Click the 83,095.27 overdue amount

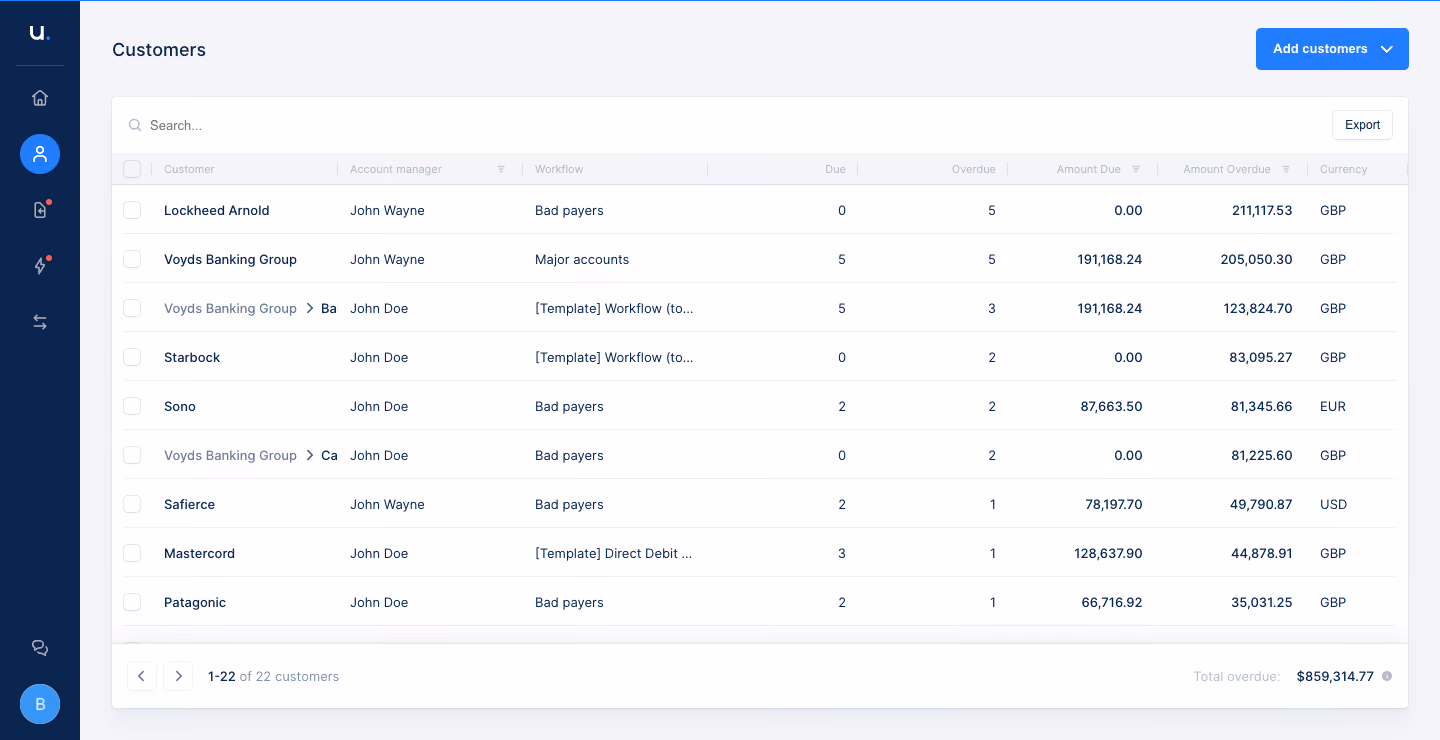(x=1262, y=357)
